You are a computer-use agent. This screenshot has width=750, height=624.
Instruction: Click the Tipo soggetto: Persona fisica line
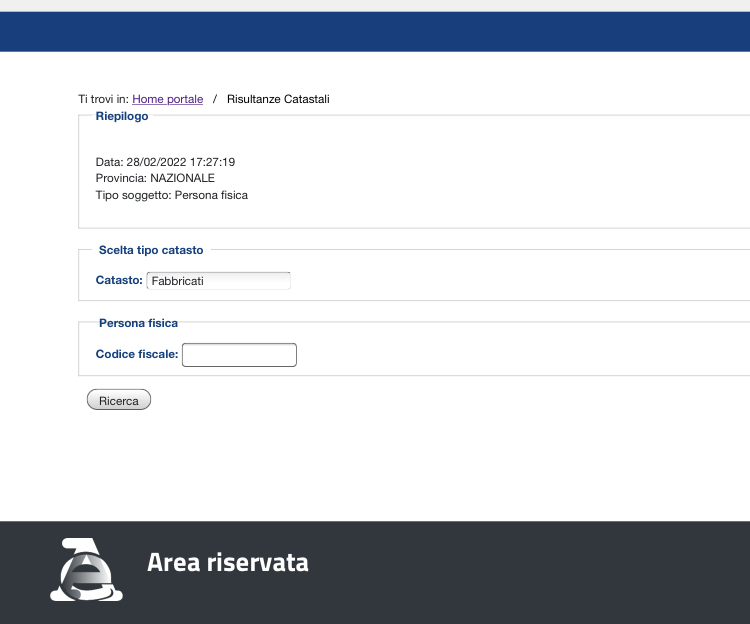(171, 195)
